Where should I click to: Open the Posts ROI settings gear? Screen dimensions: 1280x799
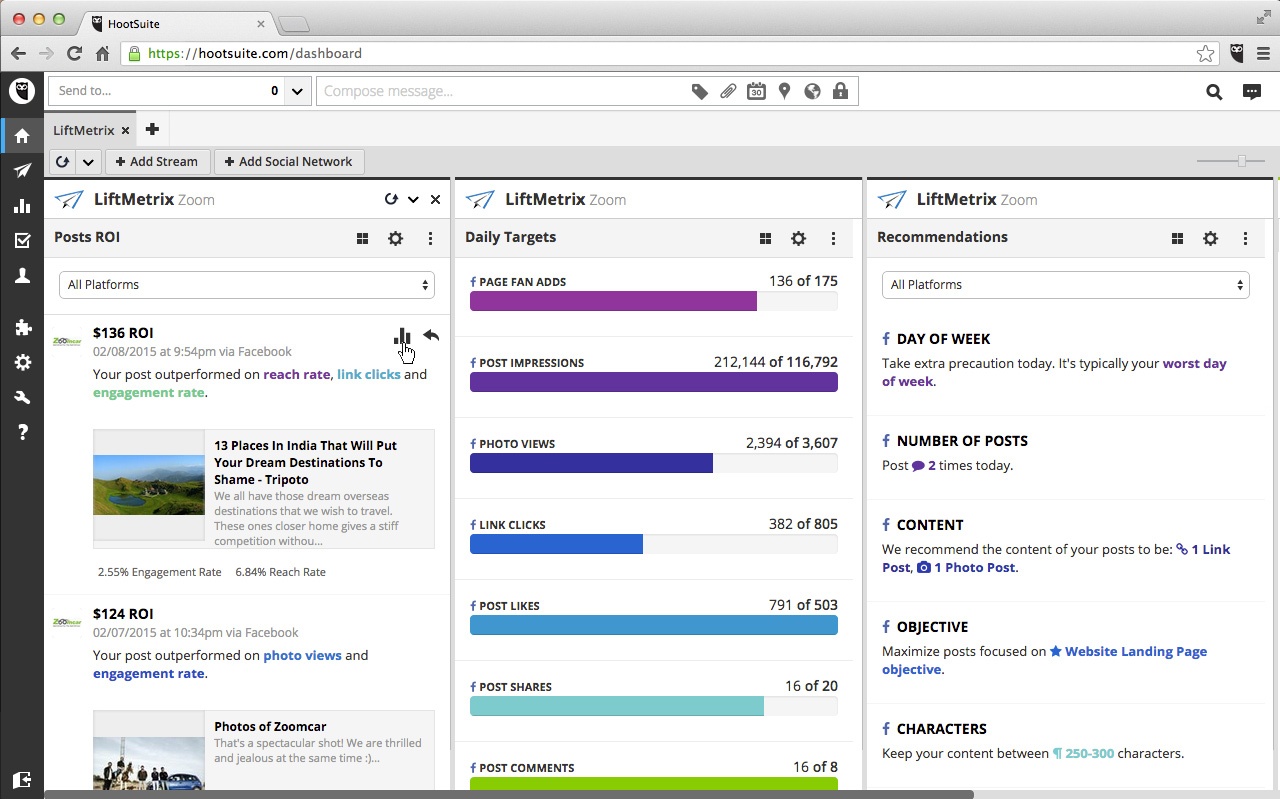(396, 238)
